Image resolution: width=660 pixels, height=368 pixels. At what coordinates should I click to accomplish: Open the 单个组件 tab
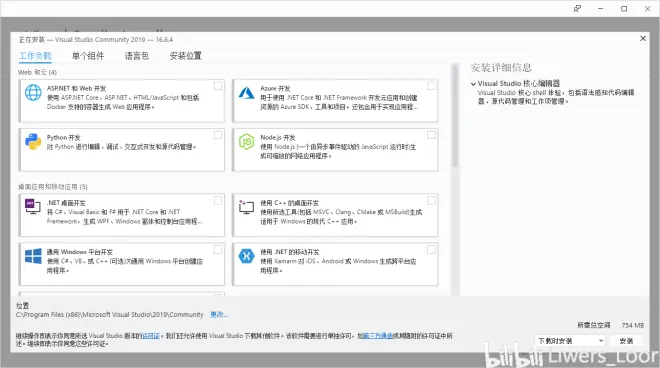88,56
